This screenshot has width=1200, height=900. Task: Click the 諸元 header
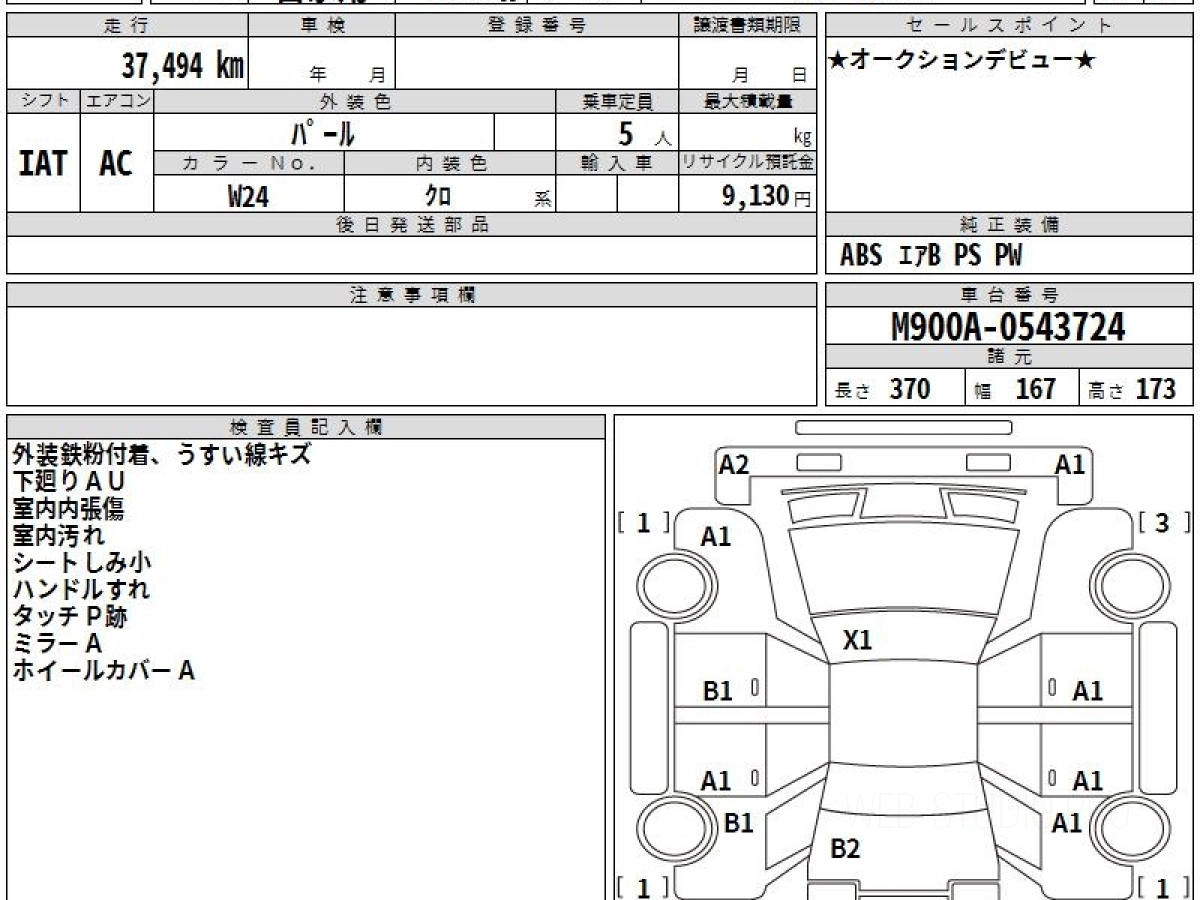click(x=1009, y=357)
